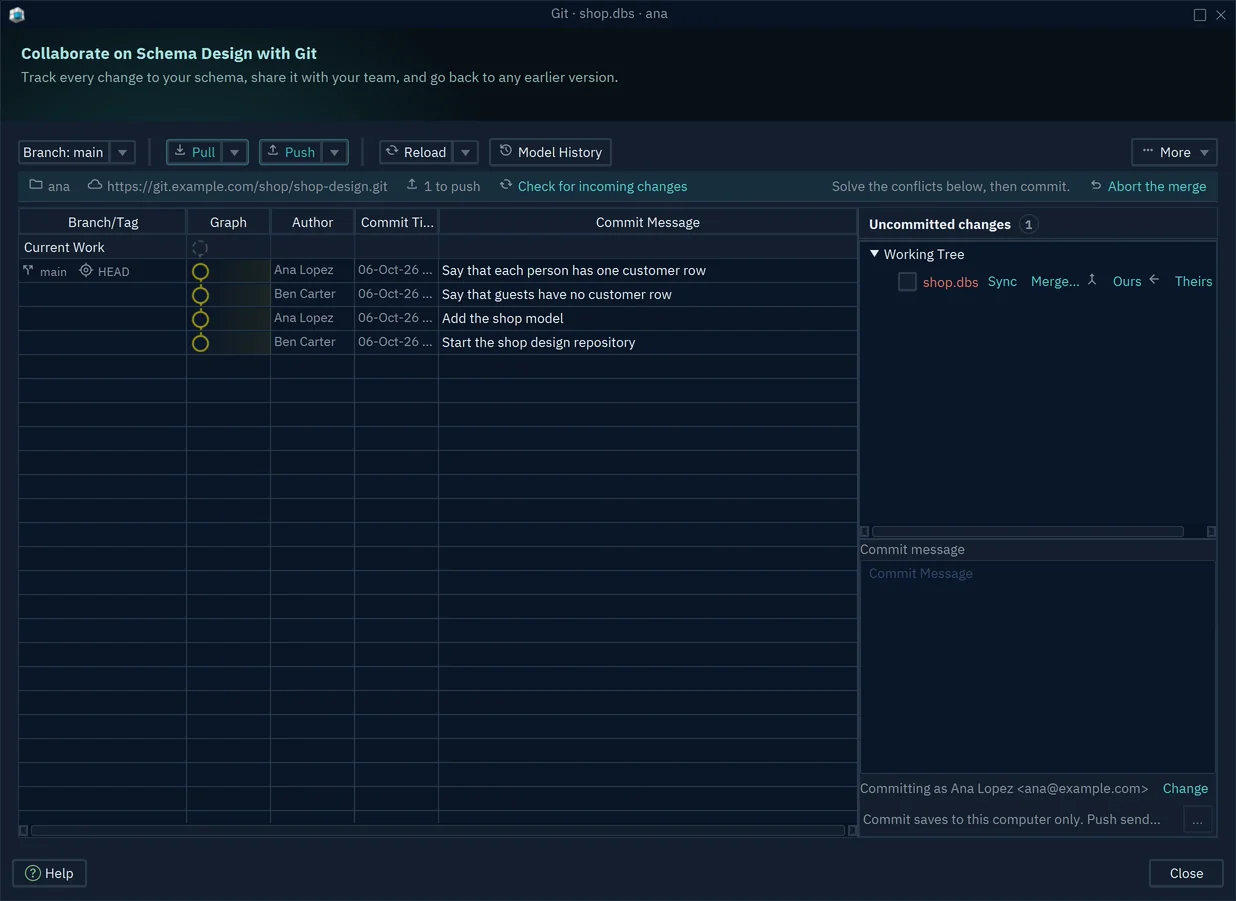Select commit Say that guests have no customer row
This screenshot has width=1236, height=901.
pyautogui.click(x=438, y=295)
